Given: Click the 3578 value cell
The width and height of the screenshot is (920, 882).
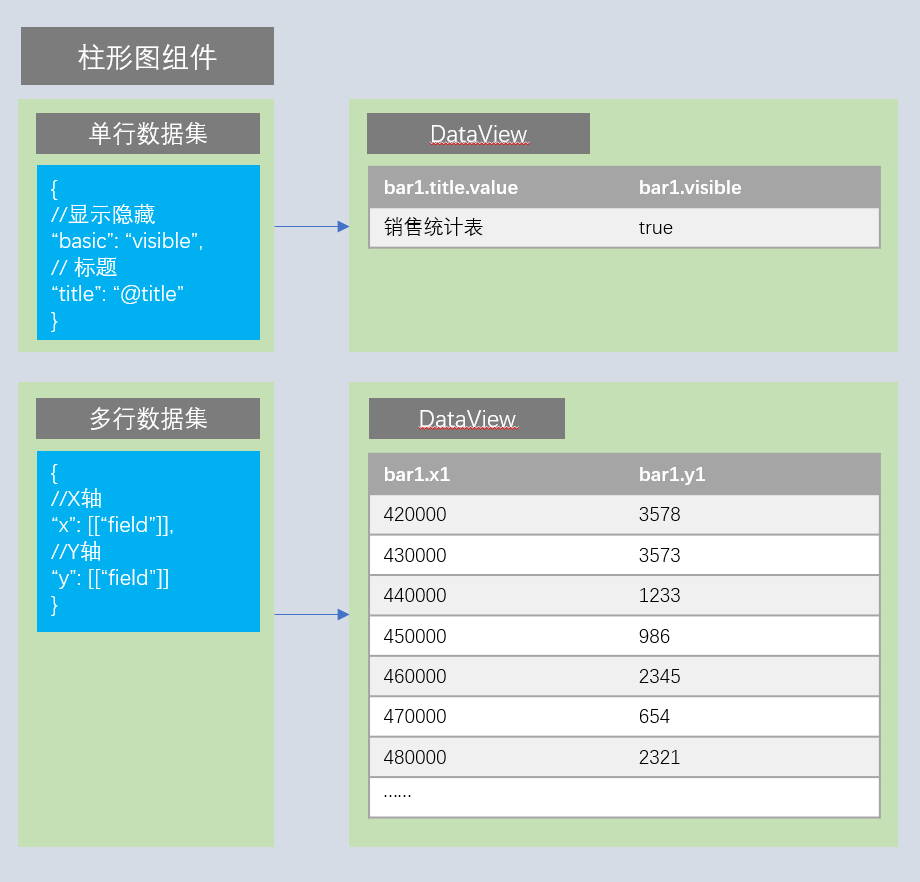Looking at the screenshot, I should pos(660,515).
